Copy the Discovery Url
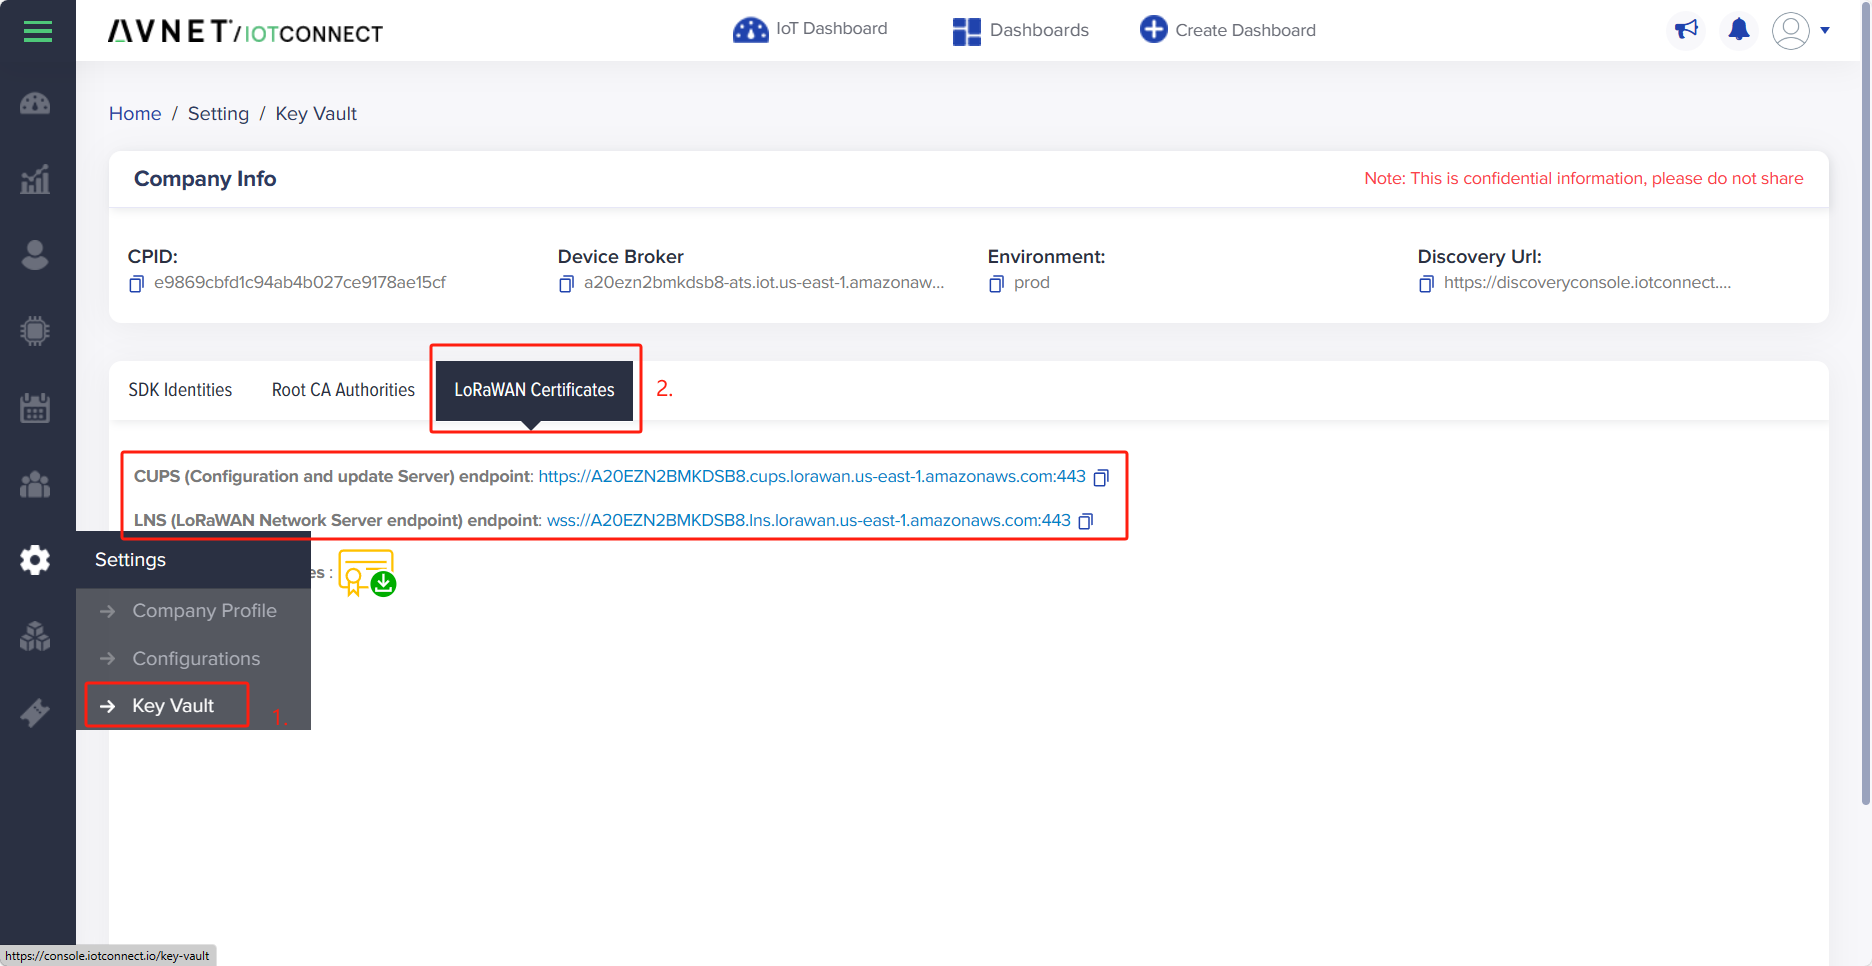Screen dimensions: 1872x966 1426,284
